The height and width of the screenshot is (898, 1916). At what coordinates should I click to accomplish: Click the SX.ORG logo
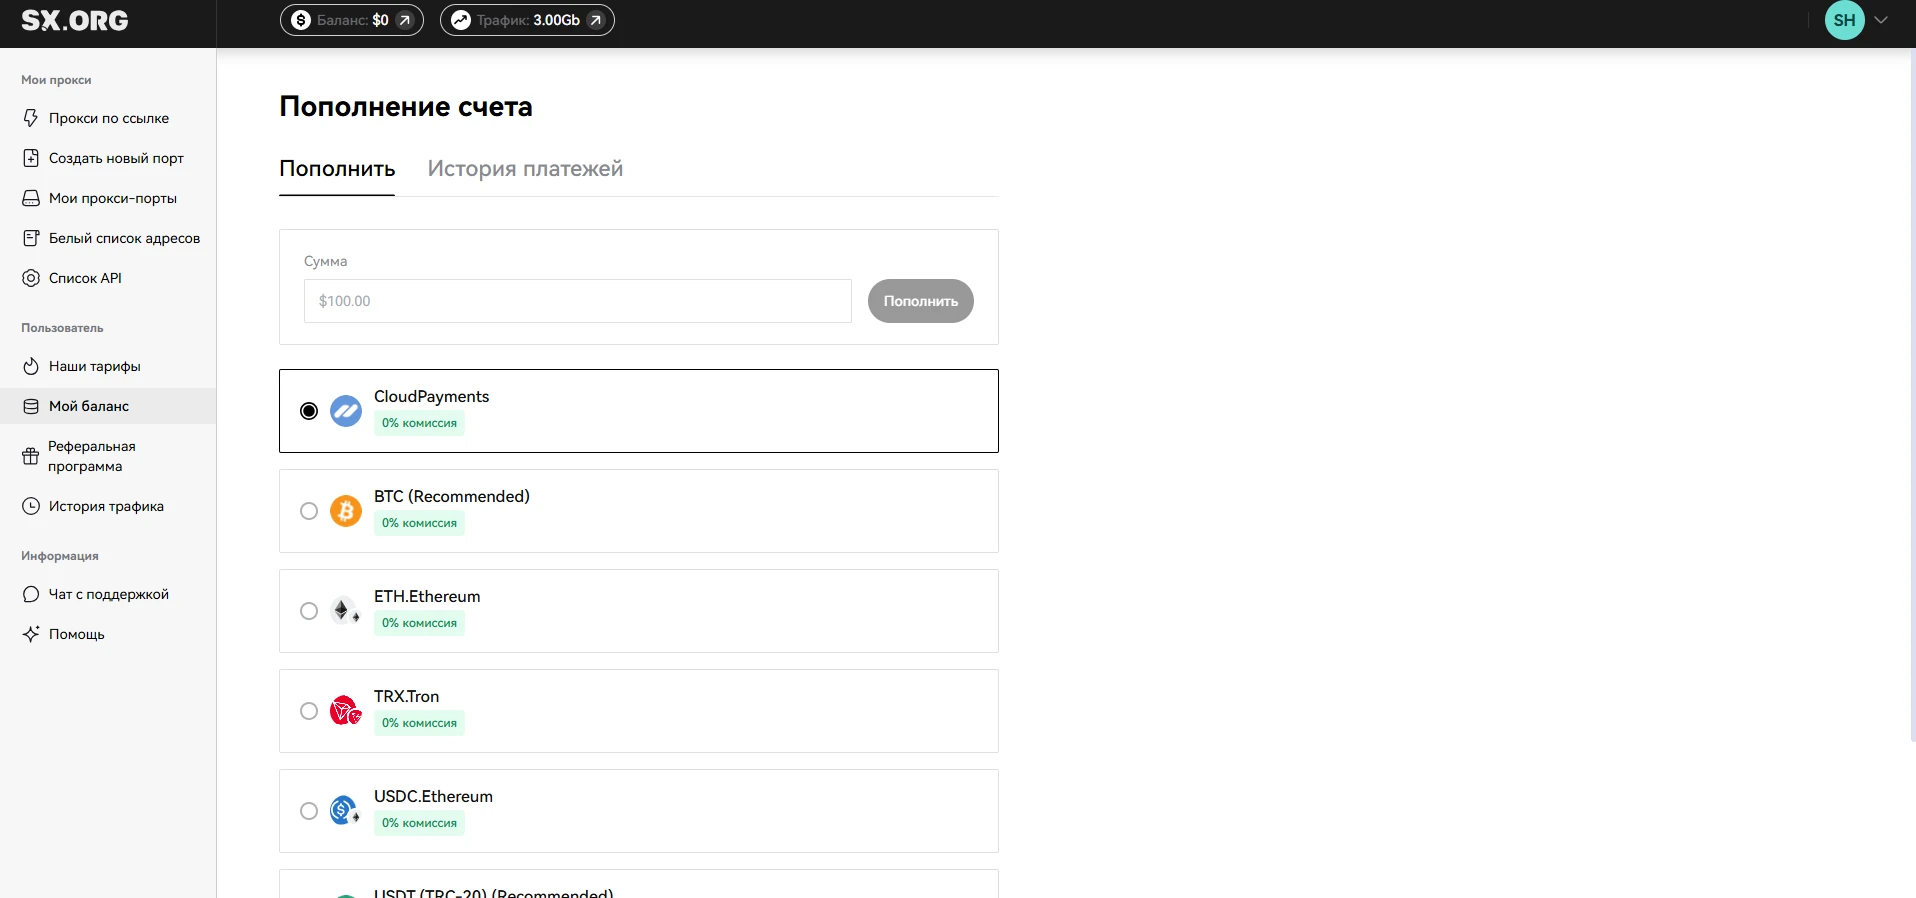(x=75, y=20)
